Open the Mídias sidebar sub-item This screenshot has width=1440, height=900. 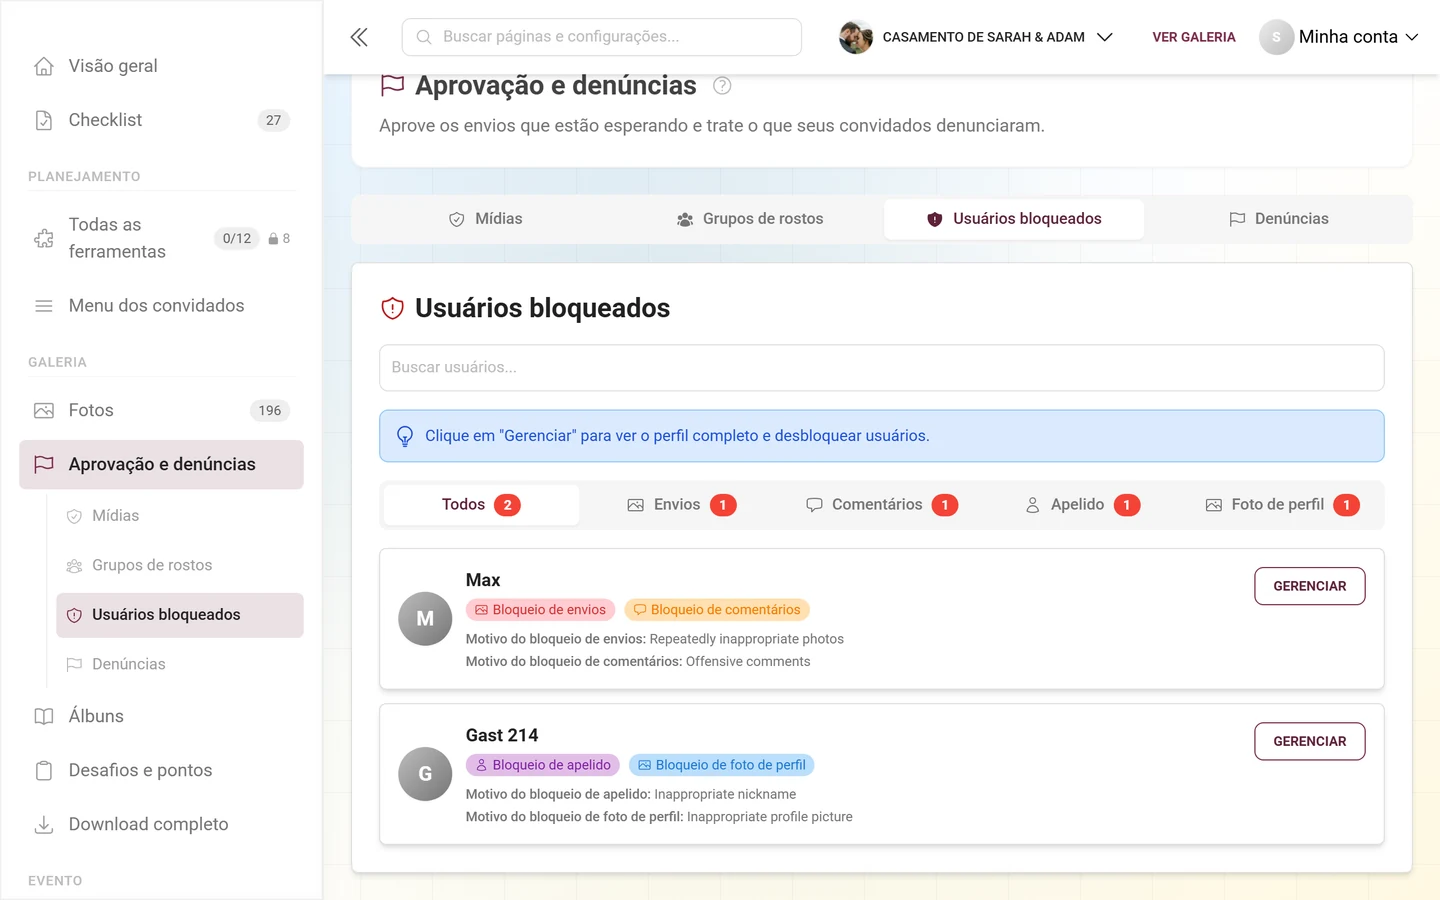tap(180, 516)
